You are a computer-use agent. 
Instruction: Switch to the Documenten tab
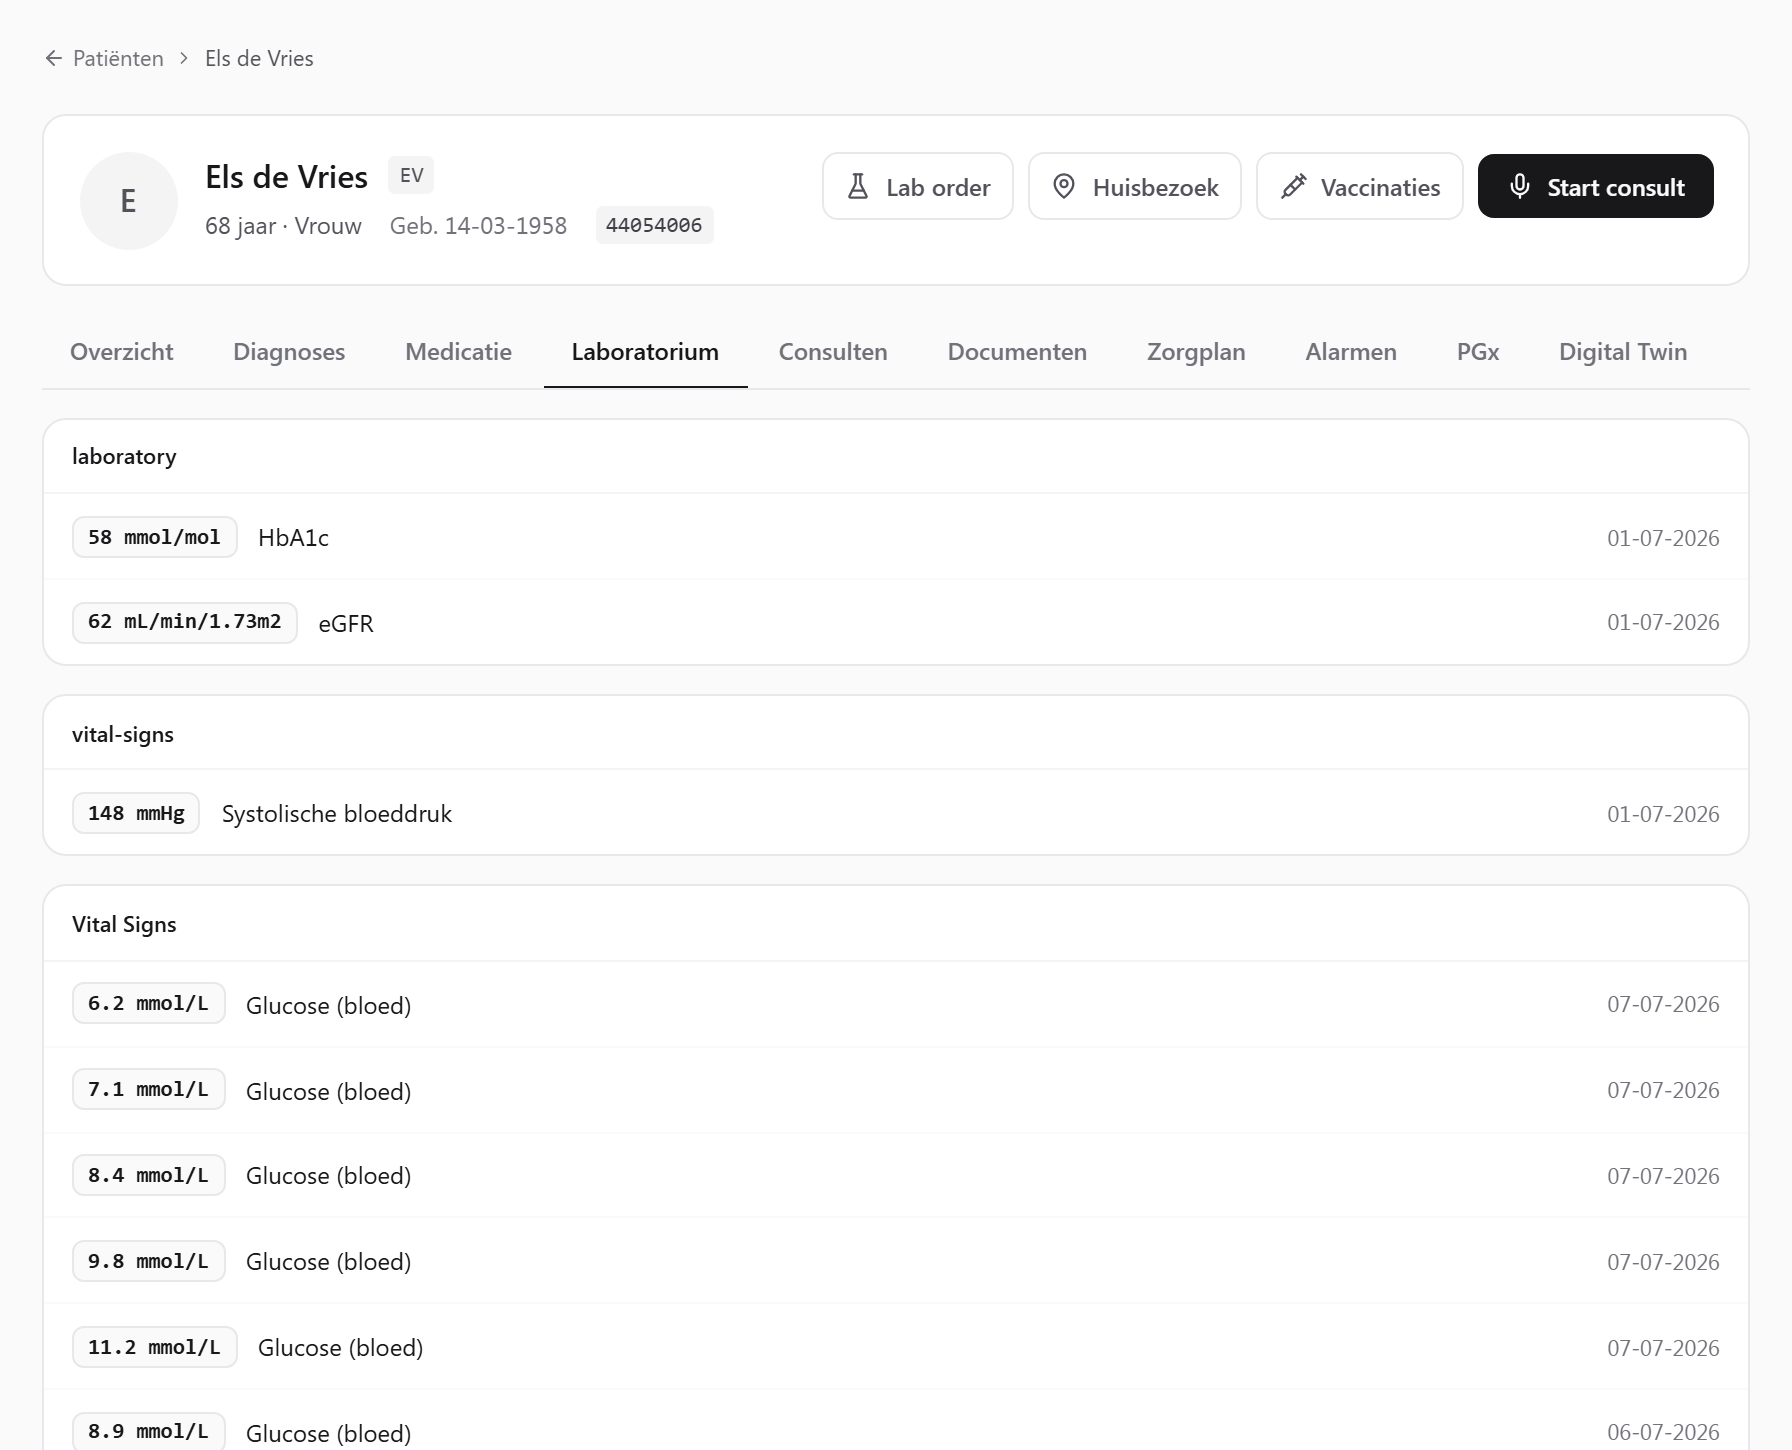(x=1017, y=352)
